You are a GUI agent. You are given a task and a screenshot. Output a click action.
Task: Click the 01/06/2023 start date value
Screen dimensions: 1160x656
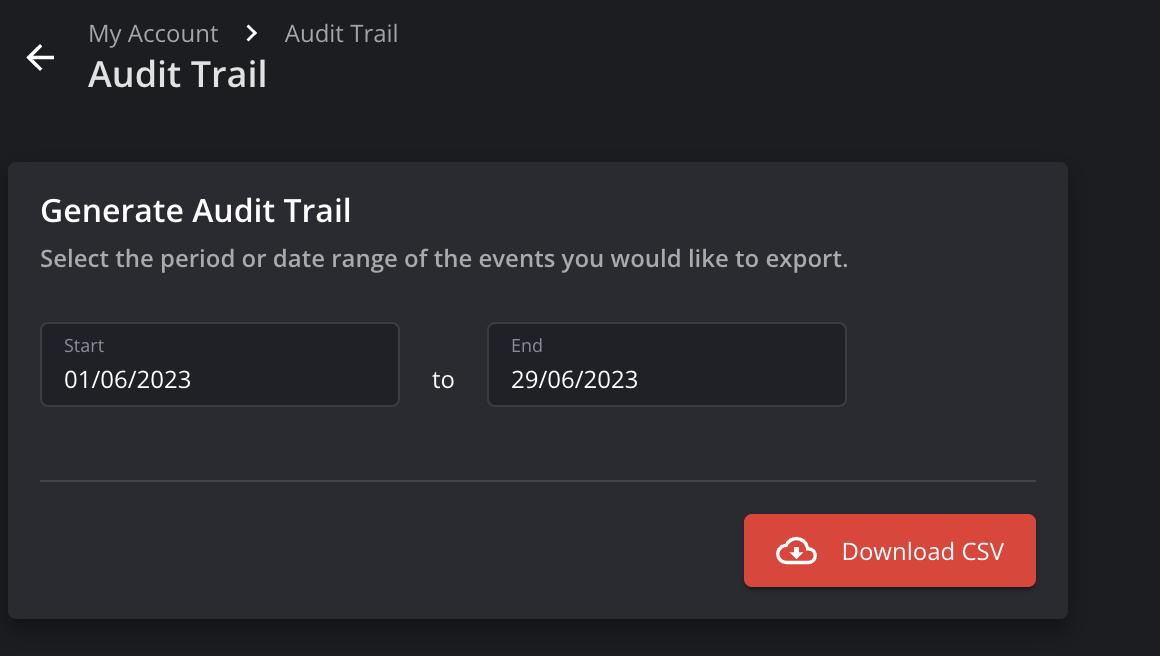point(128,380)
